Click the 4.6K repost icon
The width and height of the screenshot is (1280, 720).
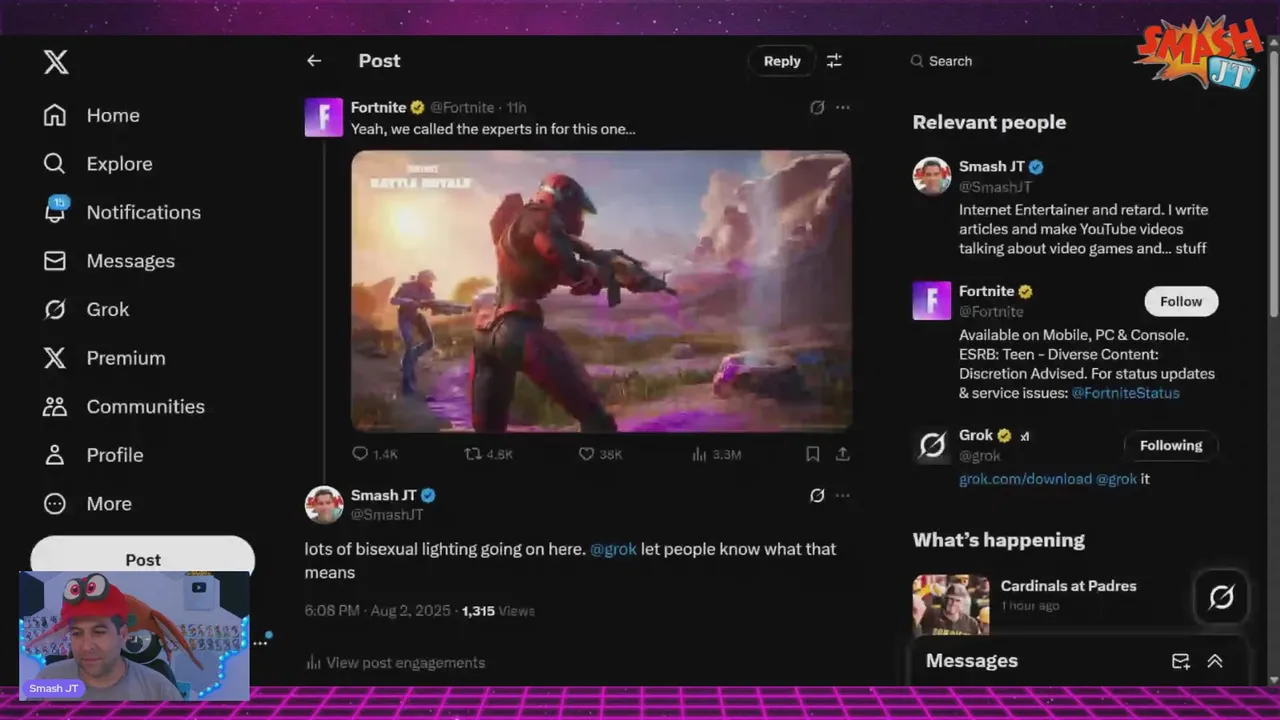(473, 454)
